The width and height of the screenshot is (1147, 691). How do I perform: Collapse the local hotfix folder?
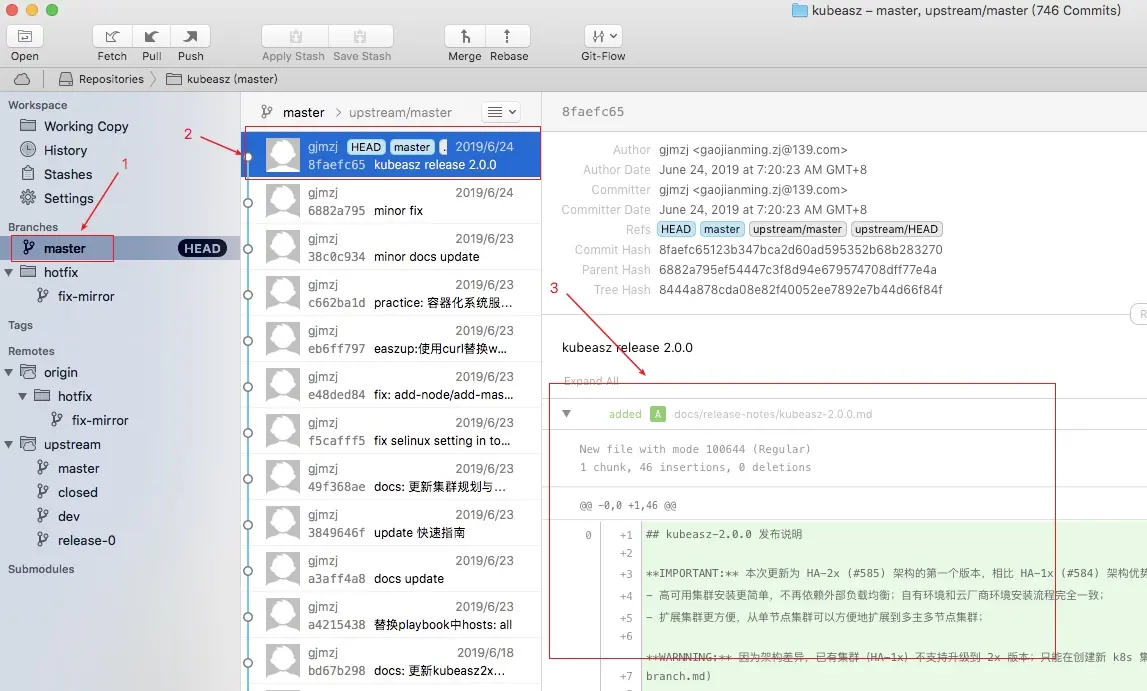pyautogui.click(x=9, y=272)
